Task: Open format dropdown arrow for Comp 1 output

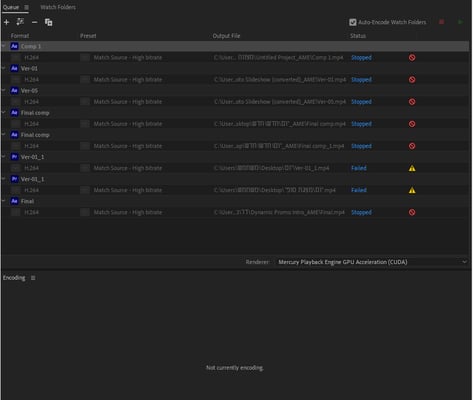Action: coord(16,58)
